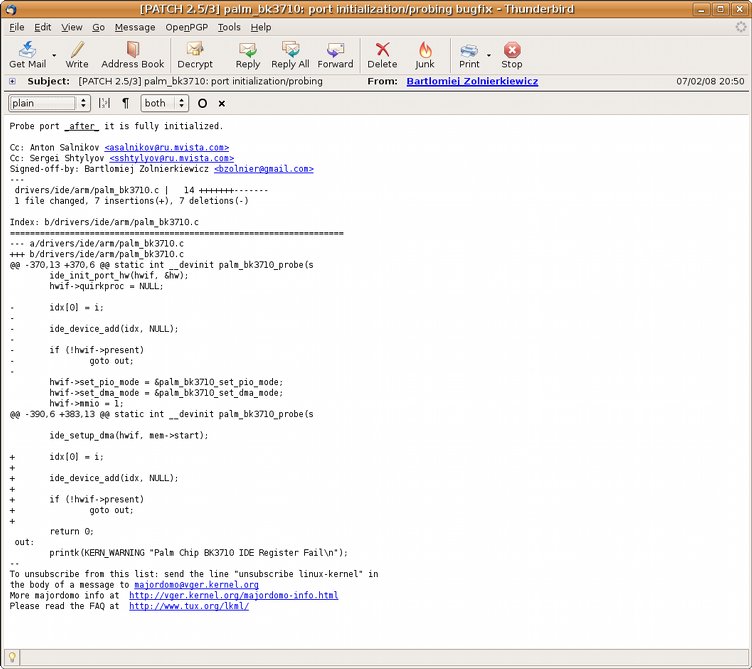Open asalnikov@ru.mvista.com email link

[x=166, y=148]
